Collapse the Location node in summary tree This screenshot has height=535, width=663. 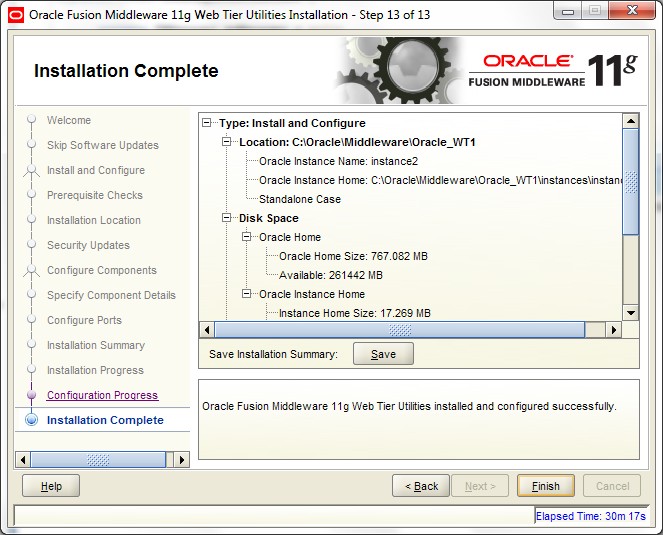tap(227, 142)
